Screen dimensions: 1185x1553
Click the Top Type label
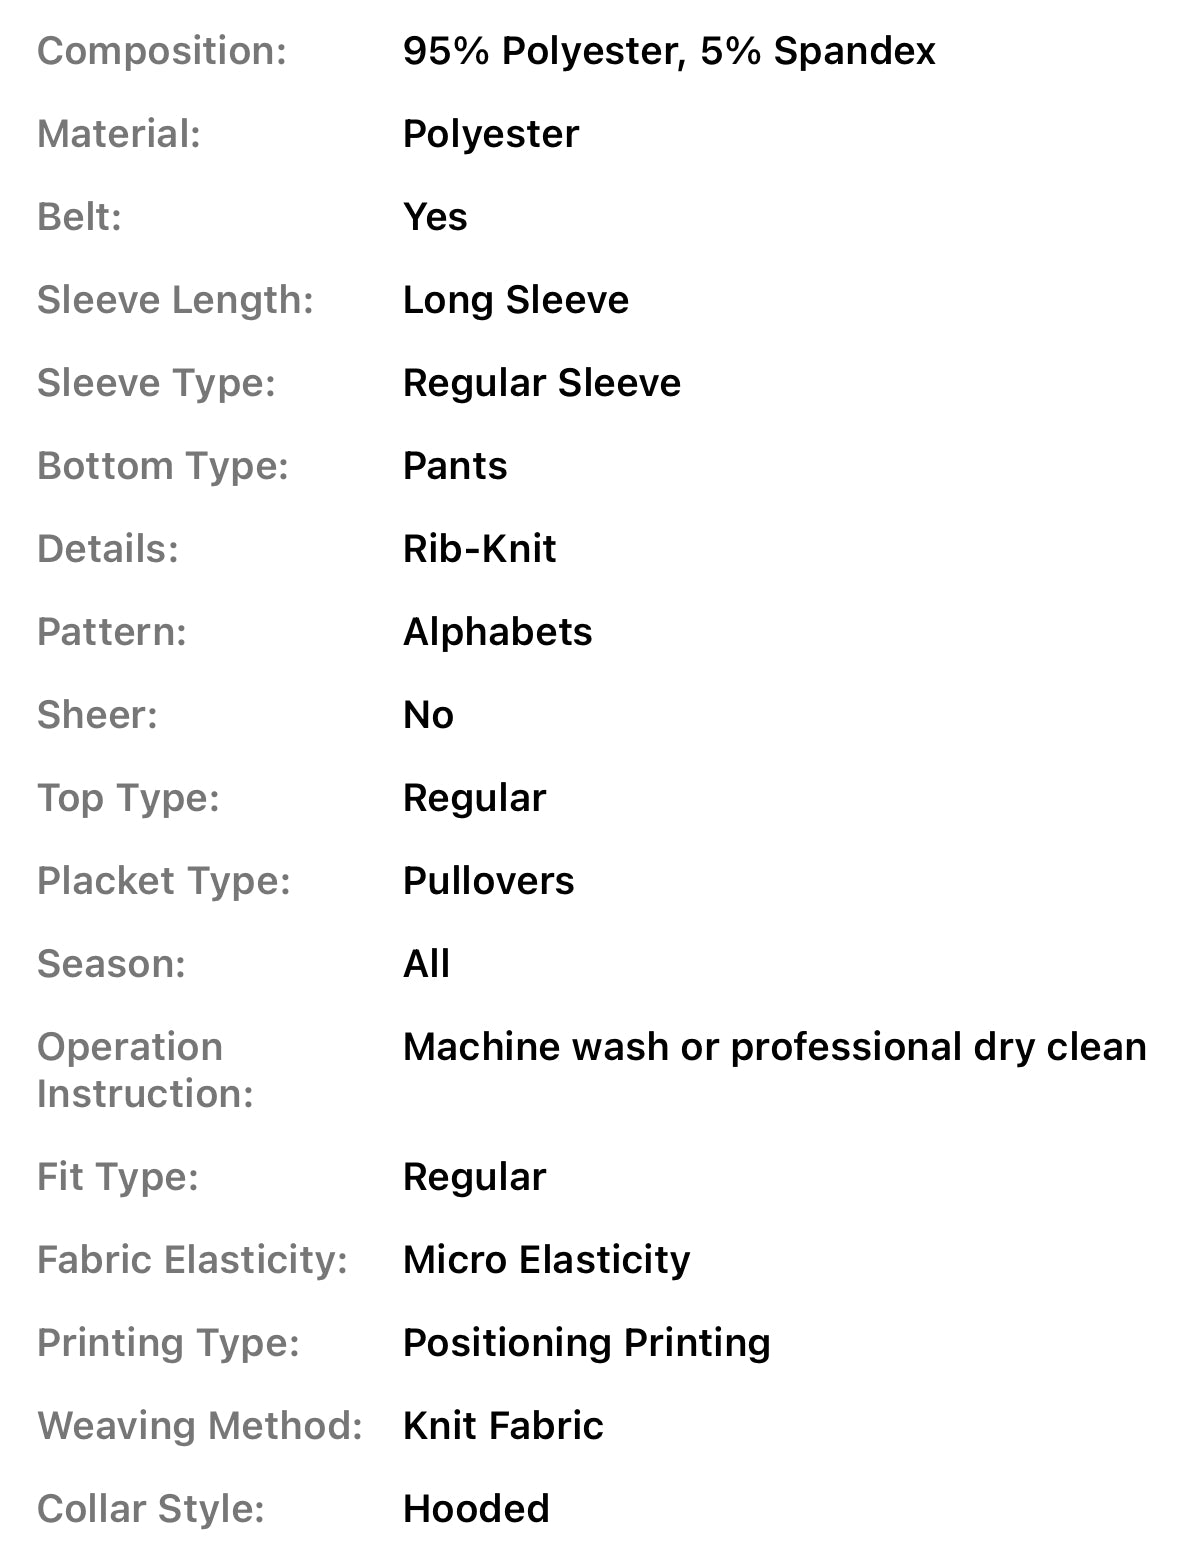[x=128, y=798]
